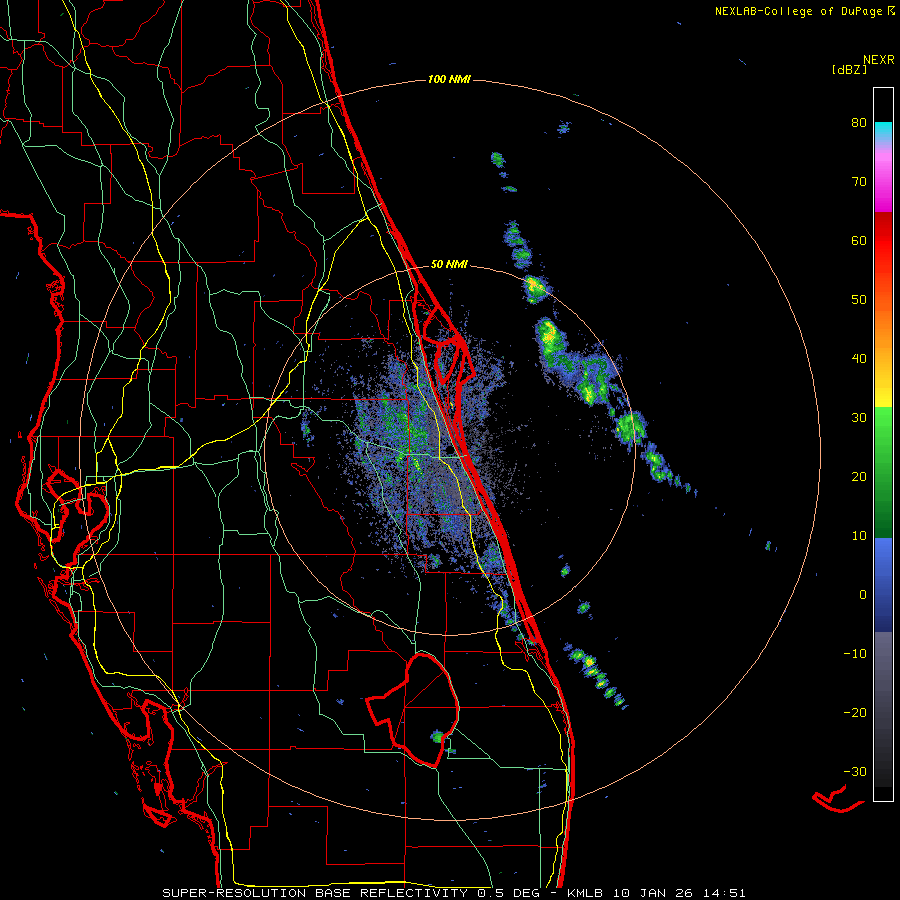Image resolution: width=900 pixels, height=900 pixels.
Task: Click the 50 NMI range ring label
Action: pos(449,265)
